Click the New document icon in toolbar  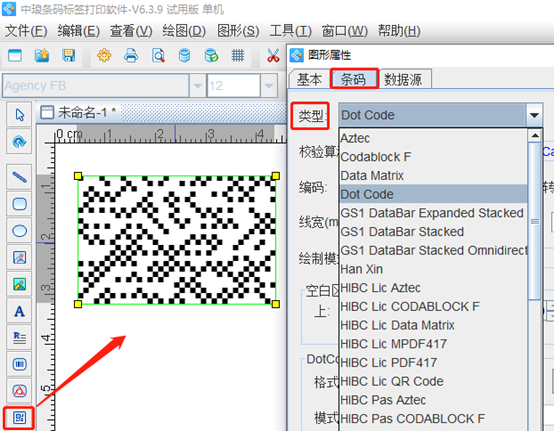click(x=15, y=55)
